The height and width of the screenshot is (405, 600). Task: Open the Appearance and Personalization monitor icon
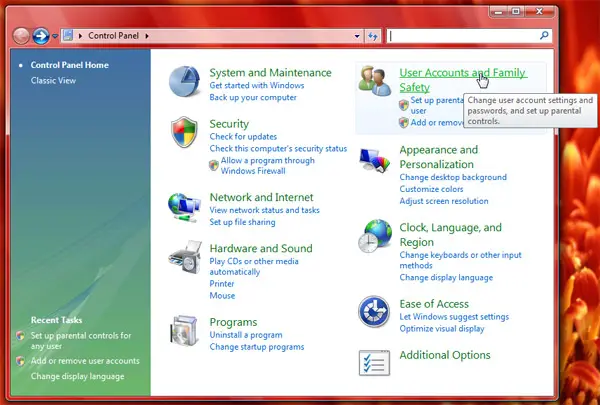(x=375, y=160)
